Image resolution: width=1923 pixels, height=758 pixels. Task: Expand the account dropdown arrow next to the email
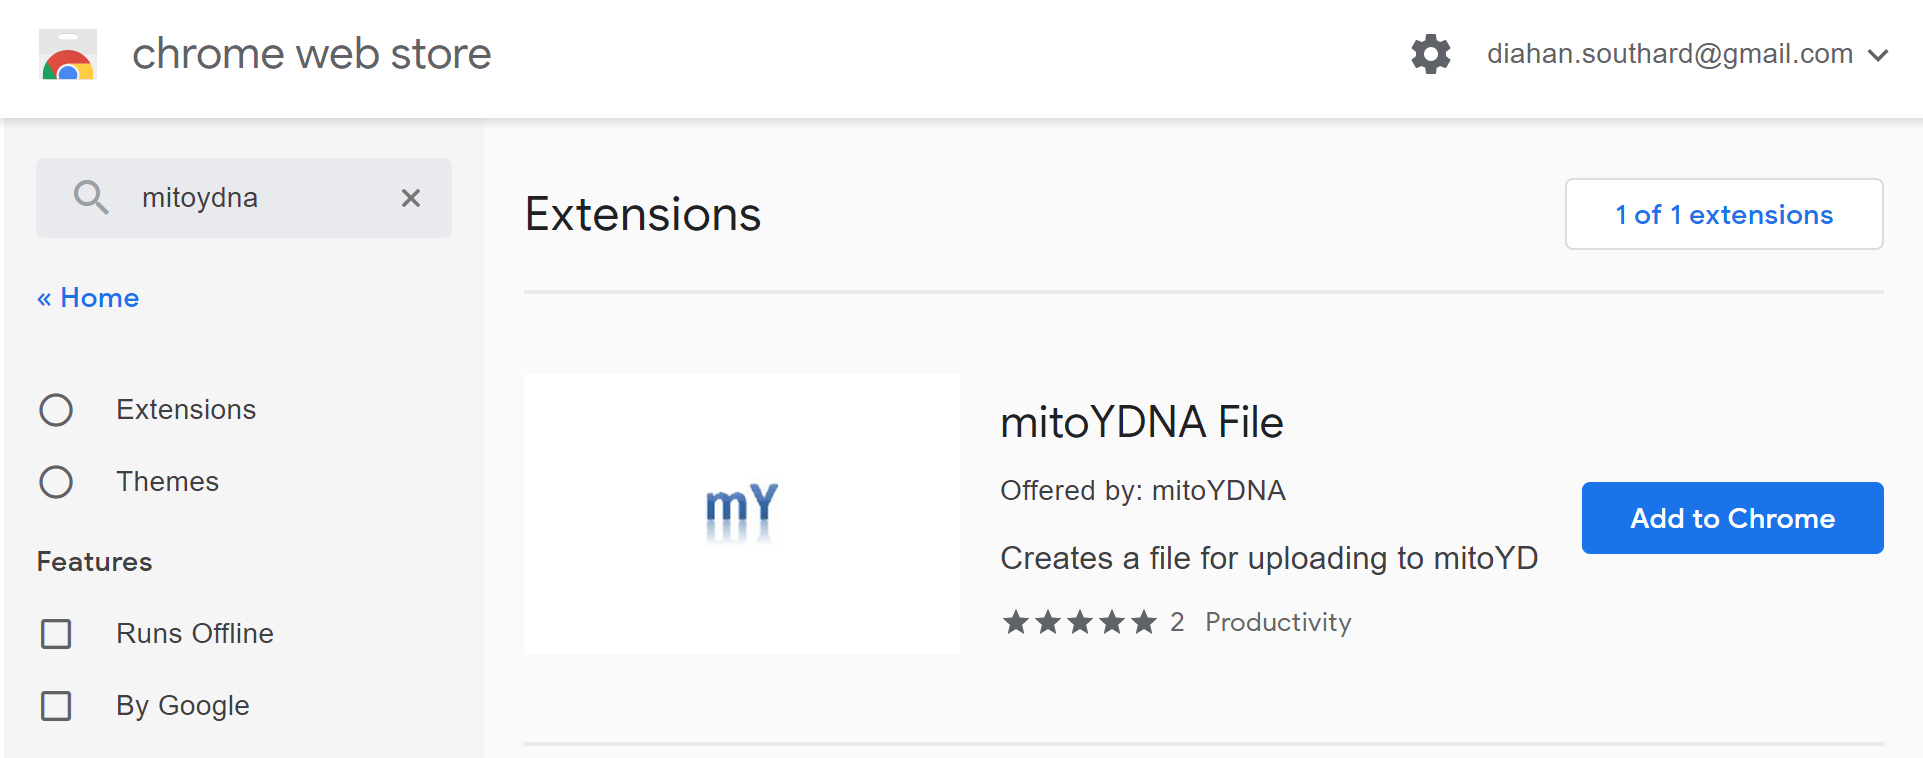coord(1878,55)
